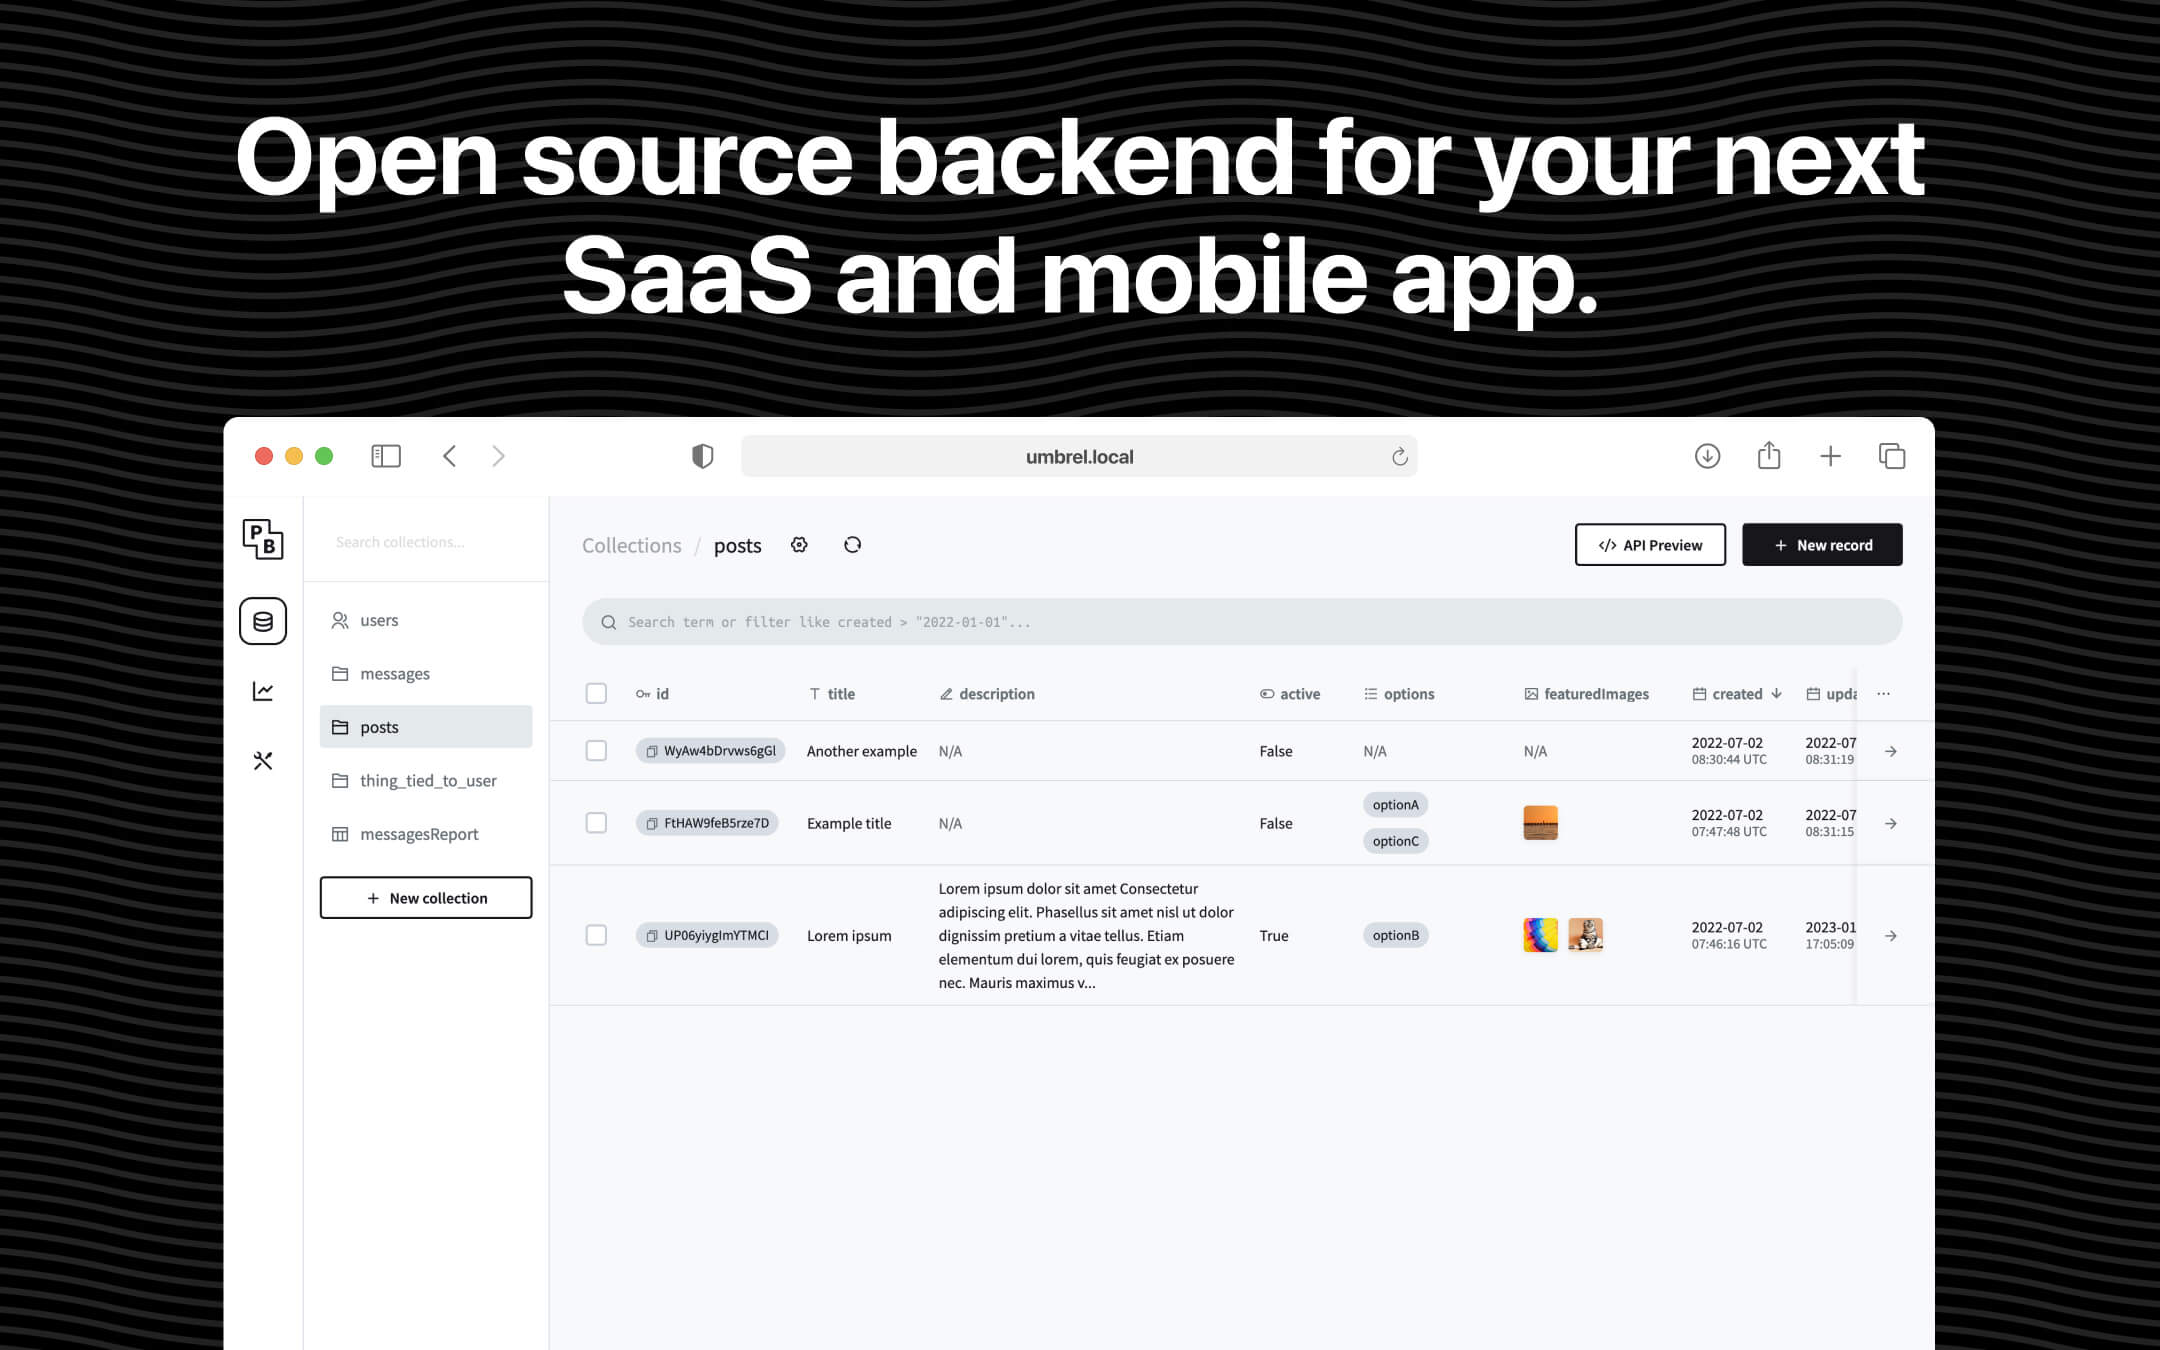This screenshot has width=2160, height=1350.
Task: Click Safari sidebar toggle icon
Action: [x=386, y=456]
